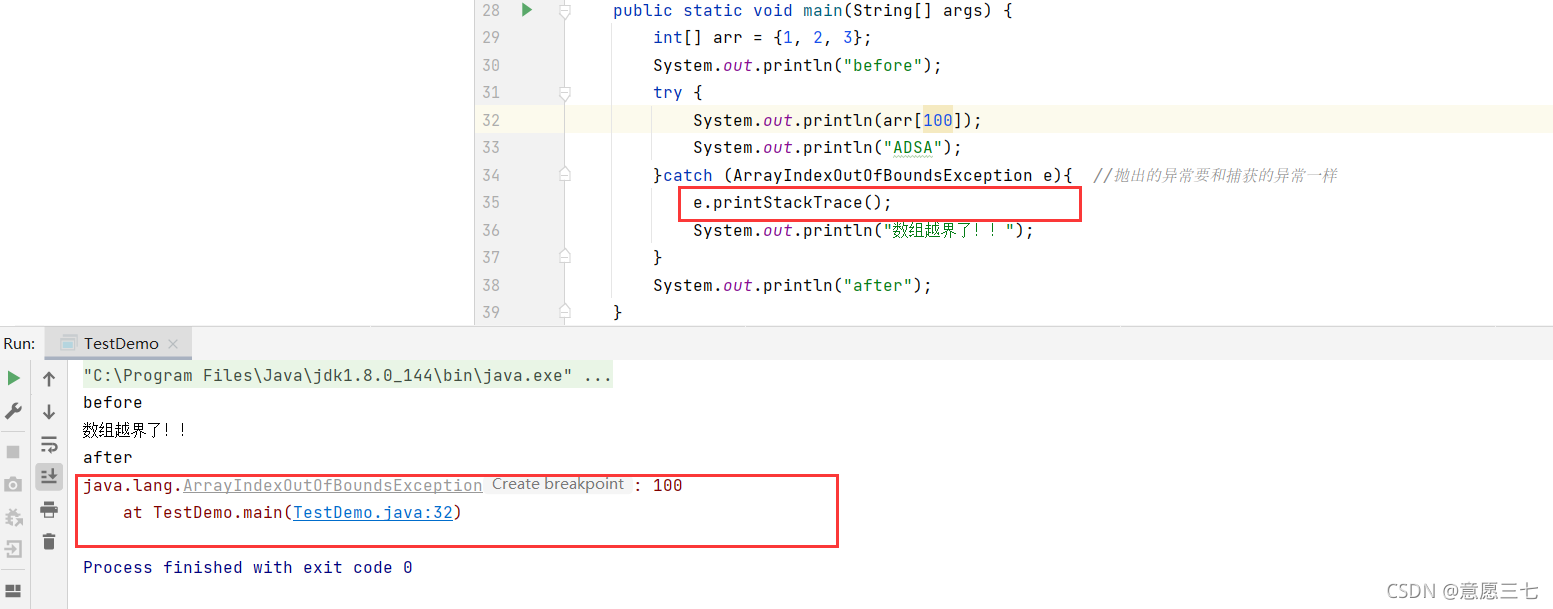The width and height of the screenshot is (1553, 609).
Task: Toggle soft-wrap in the console
Action: tap(49, 444)
